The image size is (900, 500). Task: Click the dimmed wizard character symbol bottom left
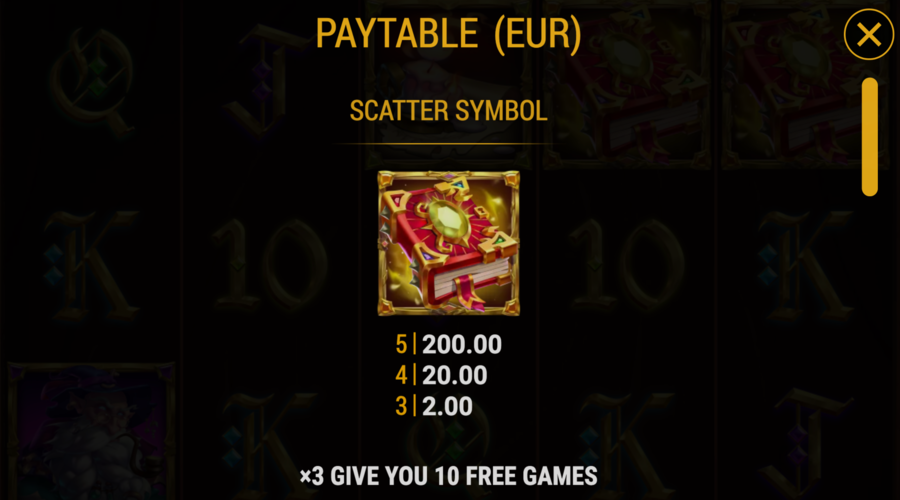point(92,431)
